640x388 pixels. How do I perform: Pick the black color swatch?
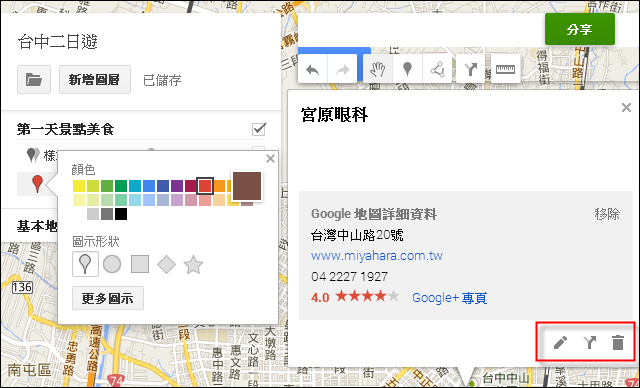coord(121,214)
